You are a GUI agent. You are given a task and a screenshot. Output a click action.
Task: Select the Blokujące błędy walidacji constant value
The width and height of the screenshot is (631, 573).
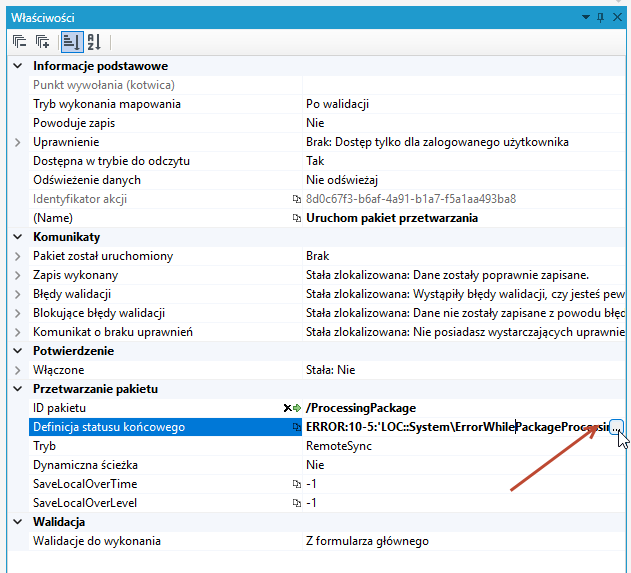pyautogui.click(x=465, y=313)
